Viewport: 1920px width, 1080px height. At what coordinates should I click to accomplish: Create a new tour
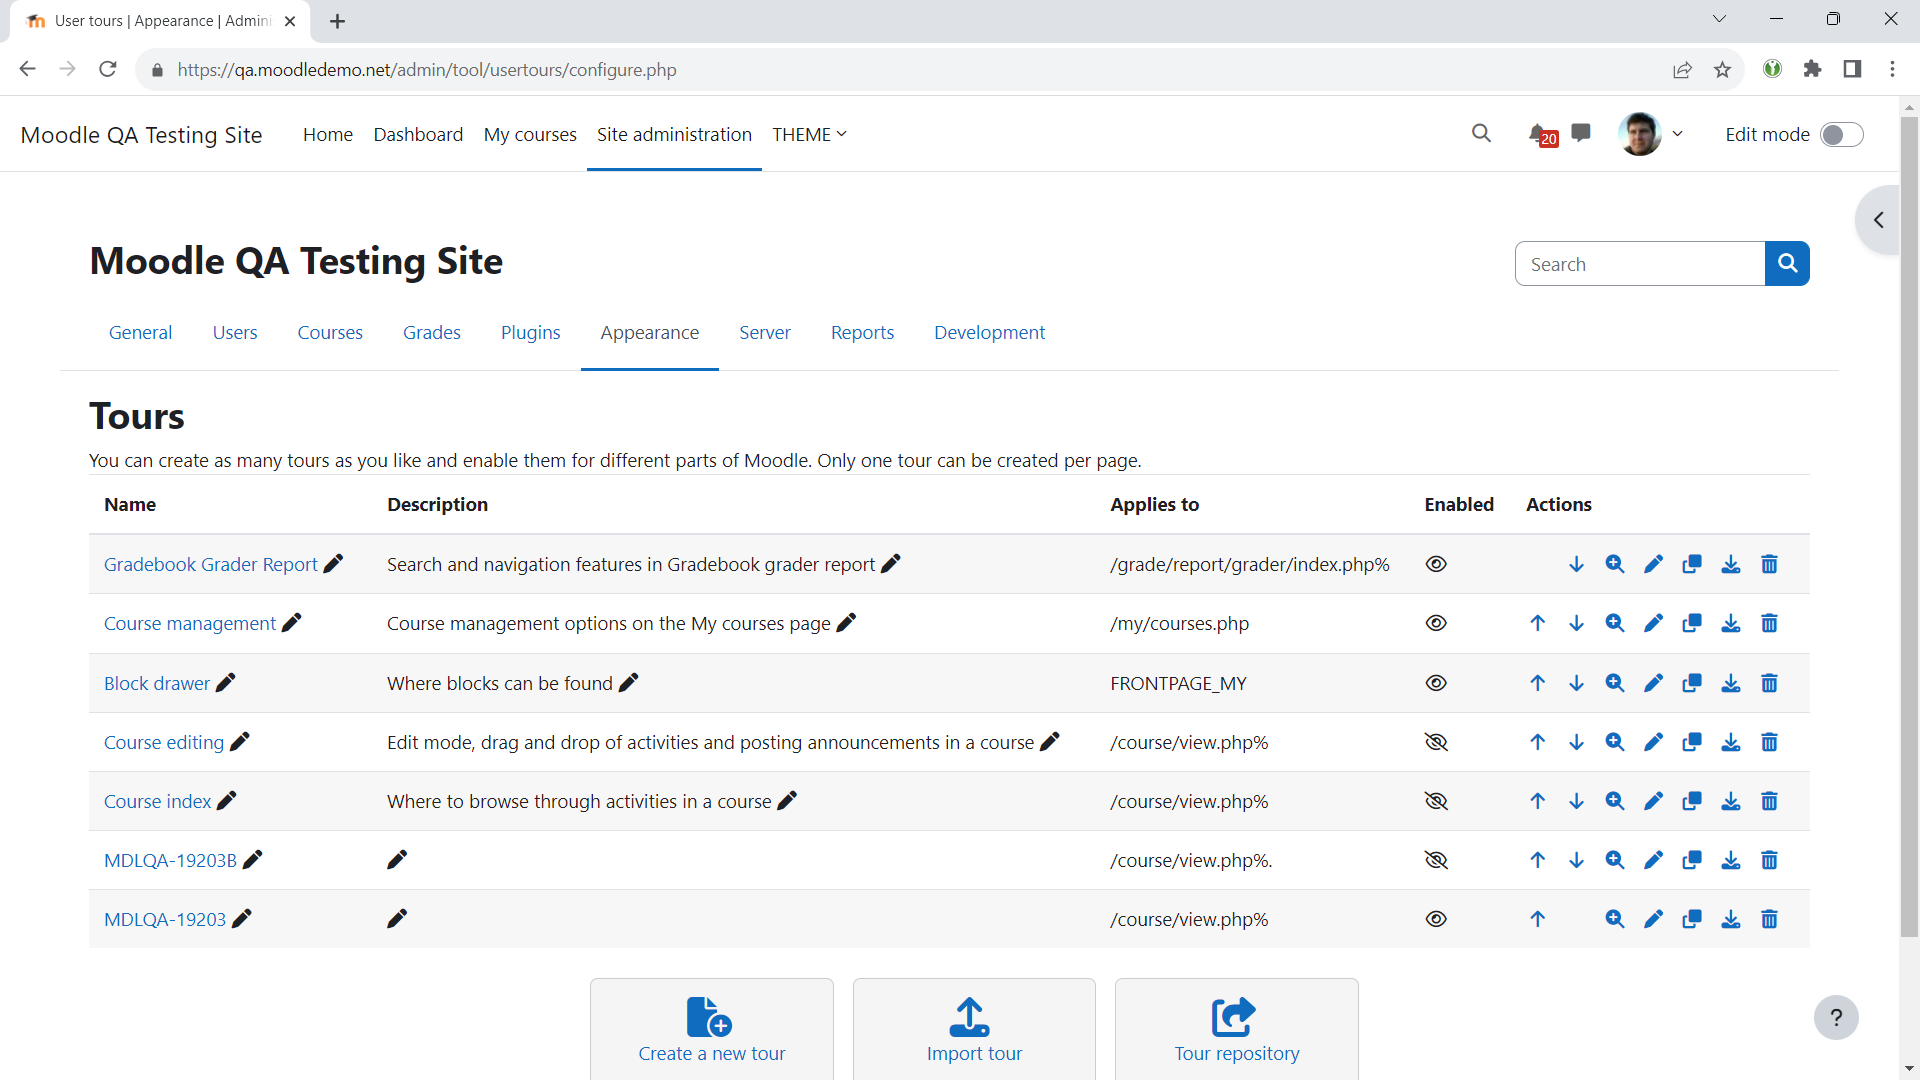[711, 1029]
